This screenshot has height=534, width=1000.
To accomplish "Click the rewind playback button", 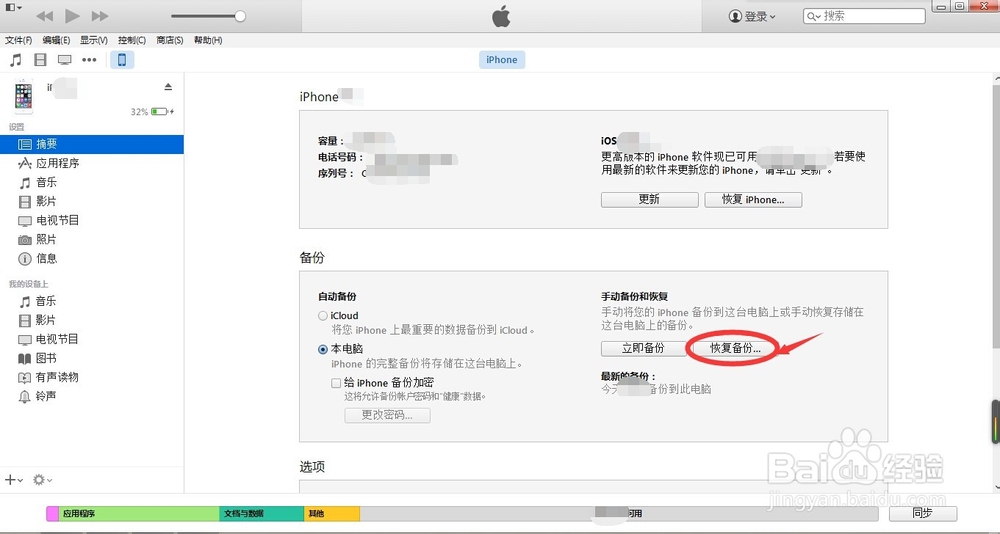I will [44, 16].
